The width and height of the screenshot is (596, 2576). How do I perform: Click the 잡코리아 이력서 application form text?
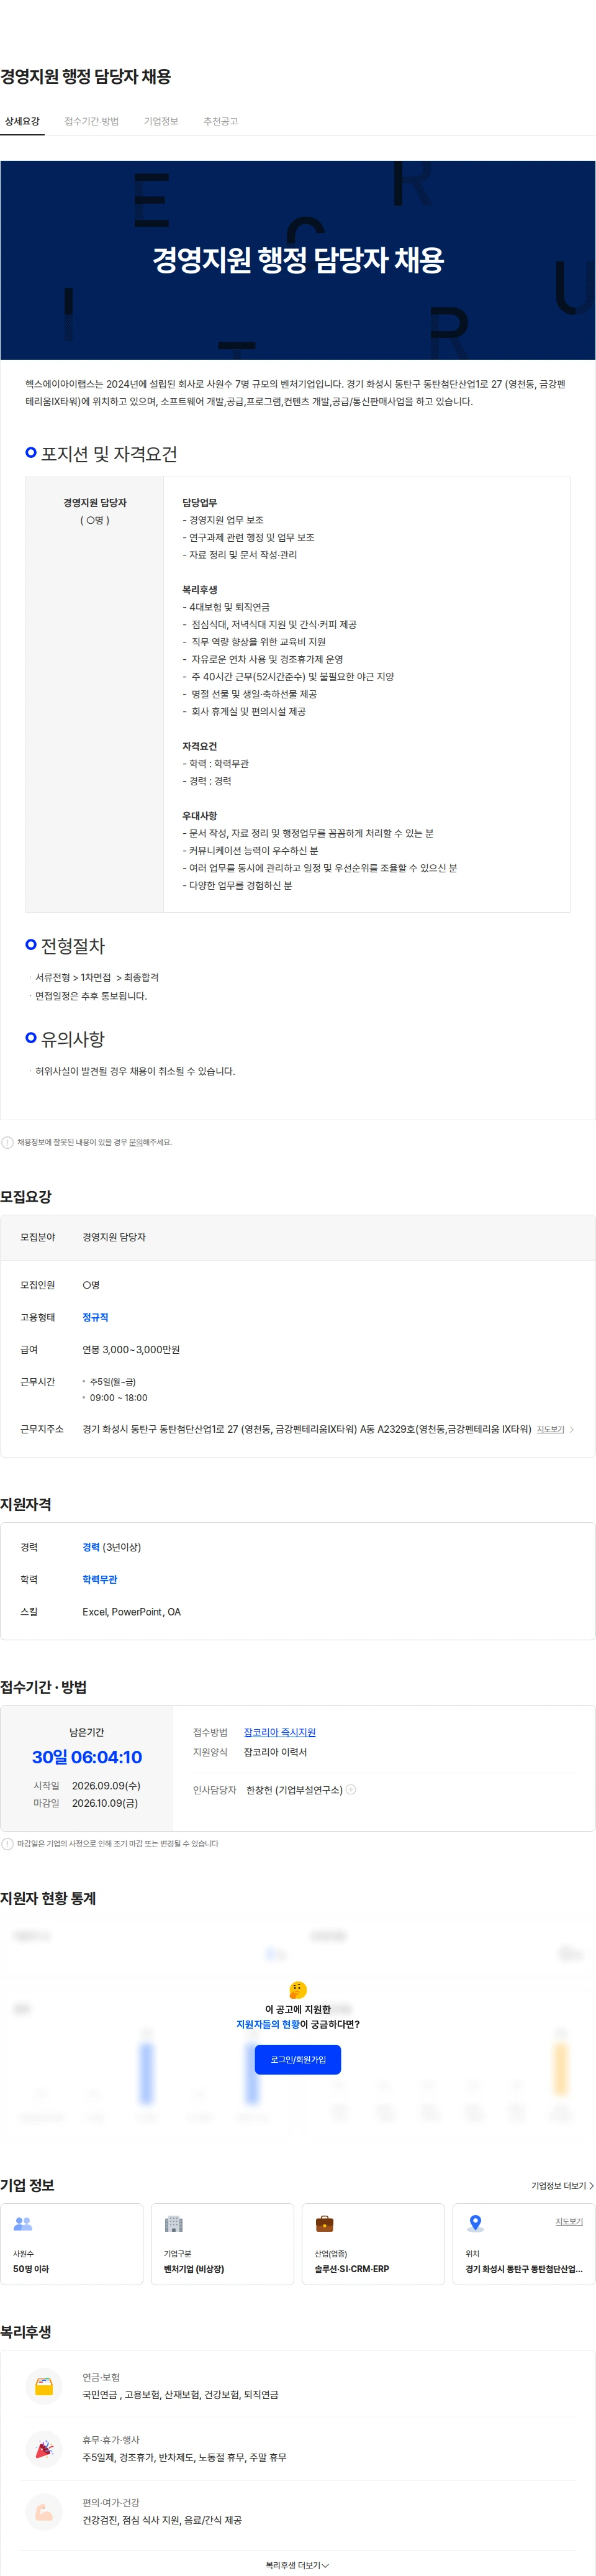(x=275, y=1752)
